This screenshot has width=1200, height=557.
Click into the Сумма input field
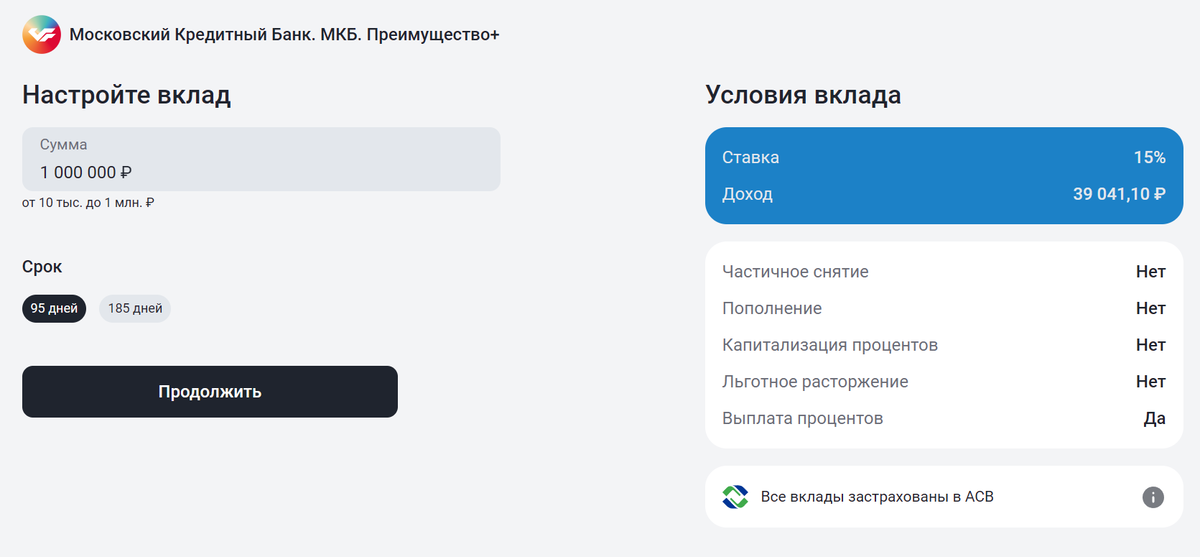(261, 160)
